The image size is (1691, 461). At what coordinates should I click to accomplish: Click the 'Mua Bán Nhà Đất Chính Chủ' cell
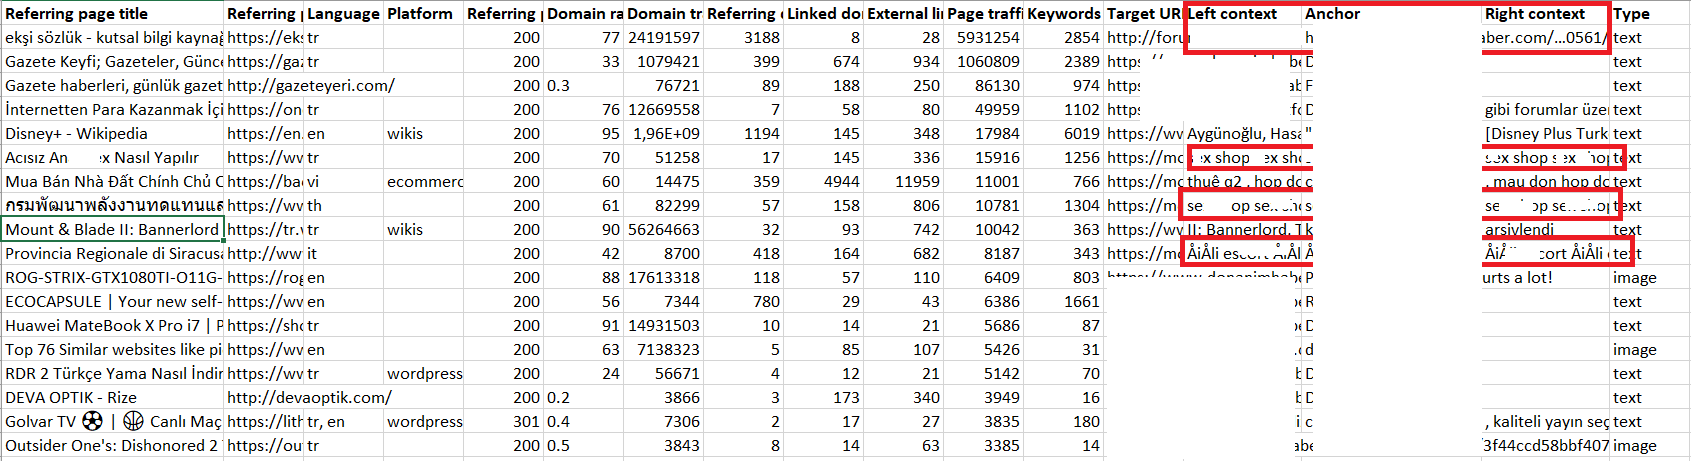click(x=112, y=181)
